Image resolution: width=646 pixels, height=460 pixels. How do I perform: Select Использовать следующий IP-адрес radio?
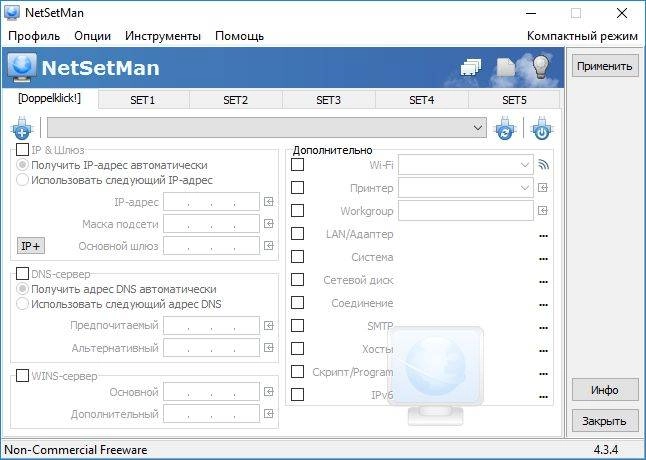click(22, 180)
